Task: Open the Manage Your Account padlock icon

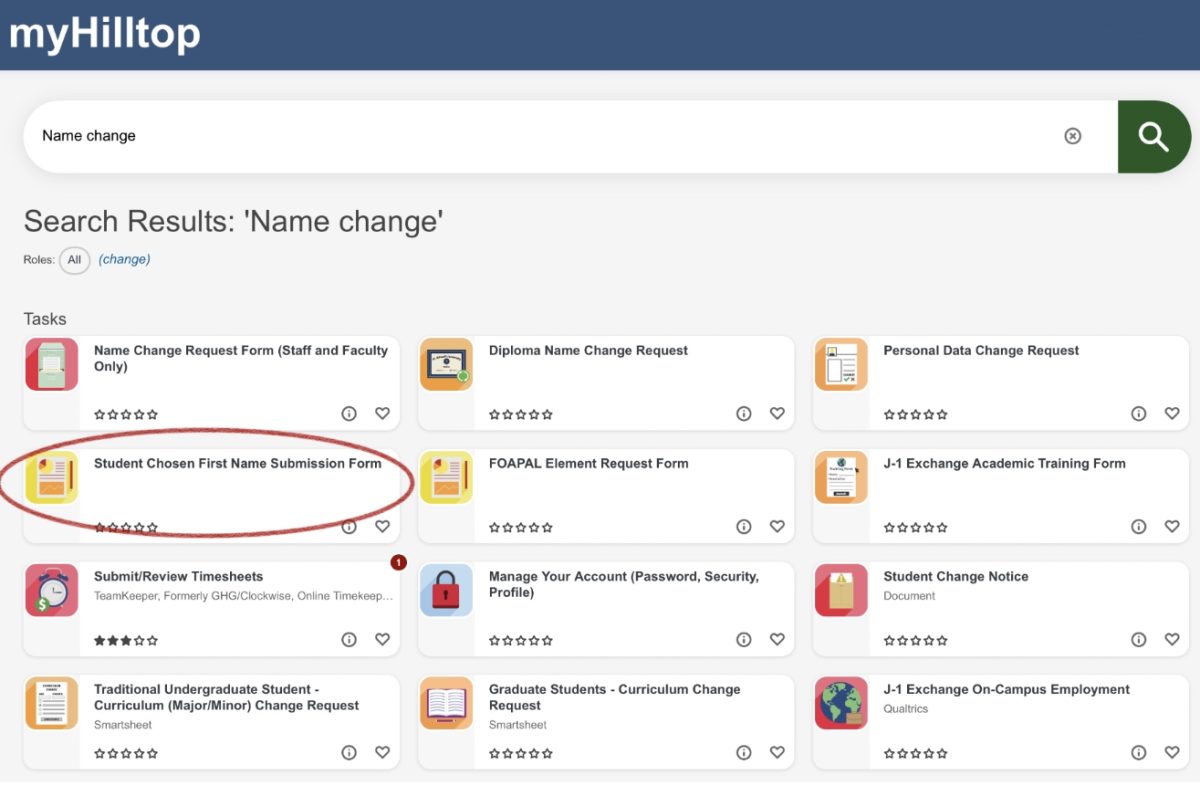Action: 446,590
